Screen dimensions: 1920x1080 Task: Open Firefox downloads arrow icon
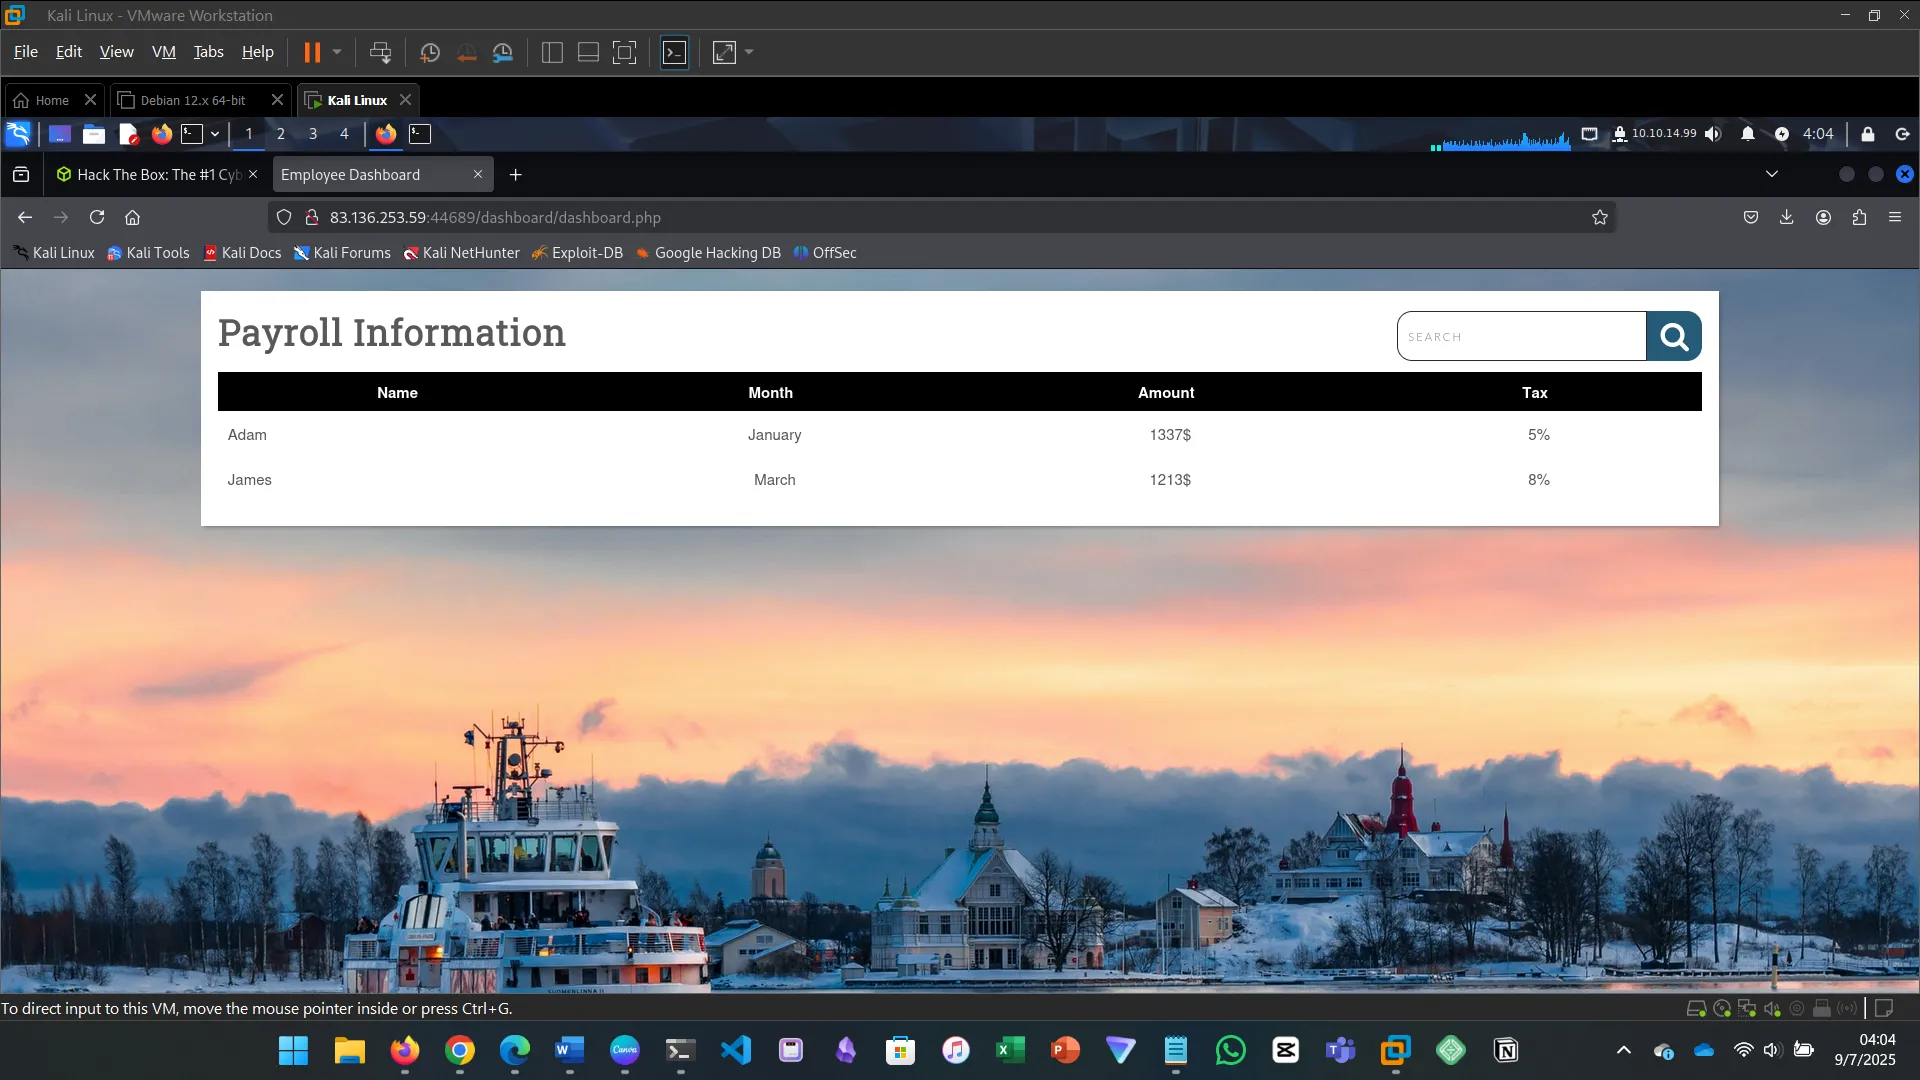(x=1786, y=218)
